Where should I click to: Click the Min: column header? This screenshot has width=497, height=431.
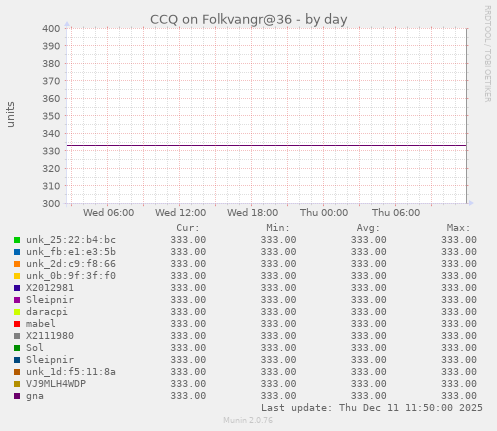click(278, 228)
